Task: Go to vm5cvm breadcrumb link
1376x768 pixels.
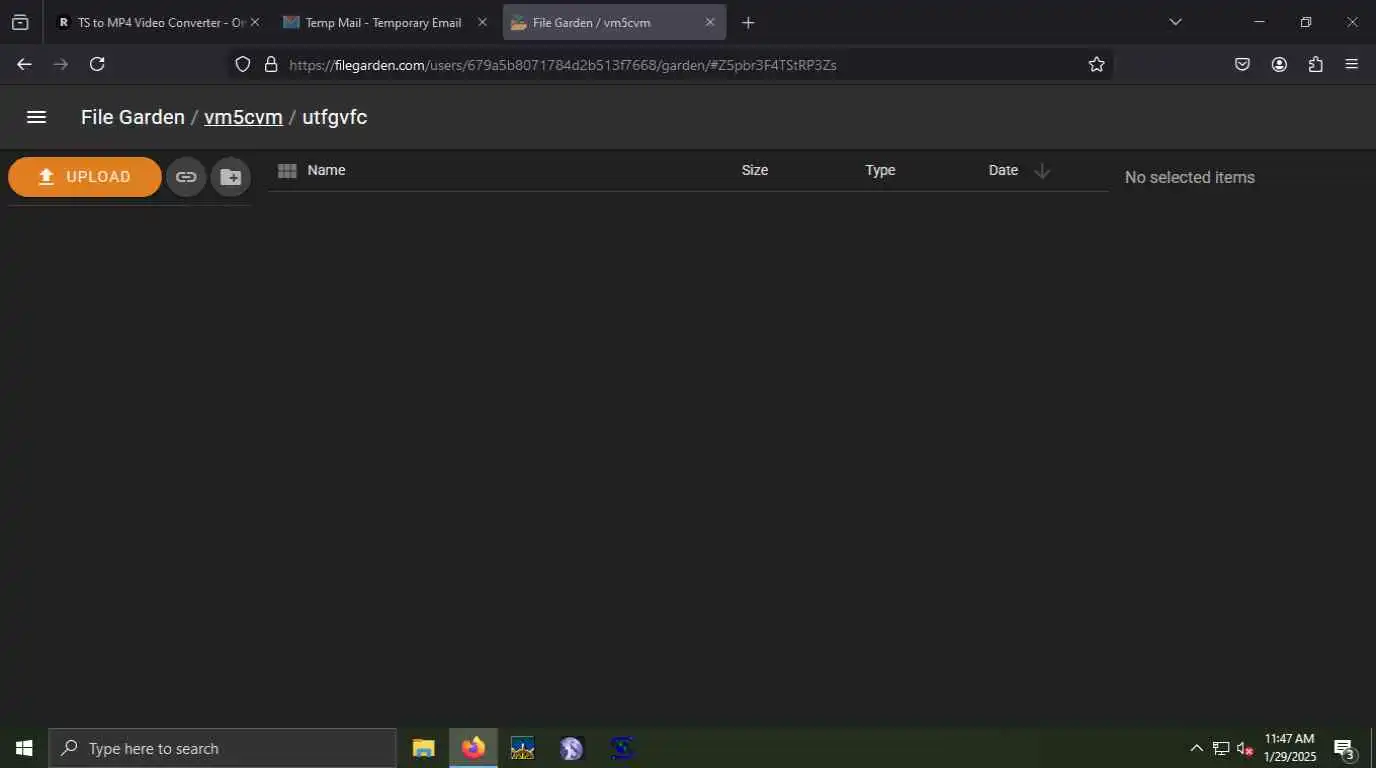Action: click(243, 117)
